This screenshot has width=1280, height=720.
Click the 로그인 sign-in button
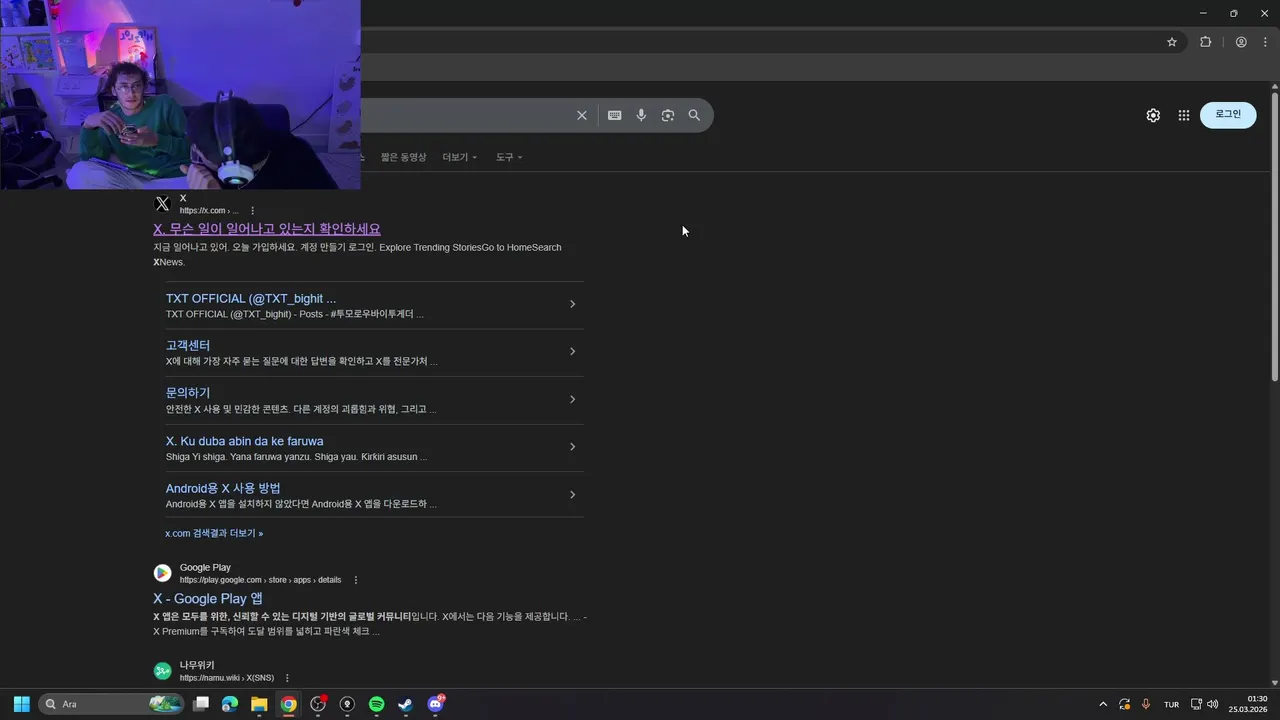[x=1228, y=114]
